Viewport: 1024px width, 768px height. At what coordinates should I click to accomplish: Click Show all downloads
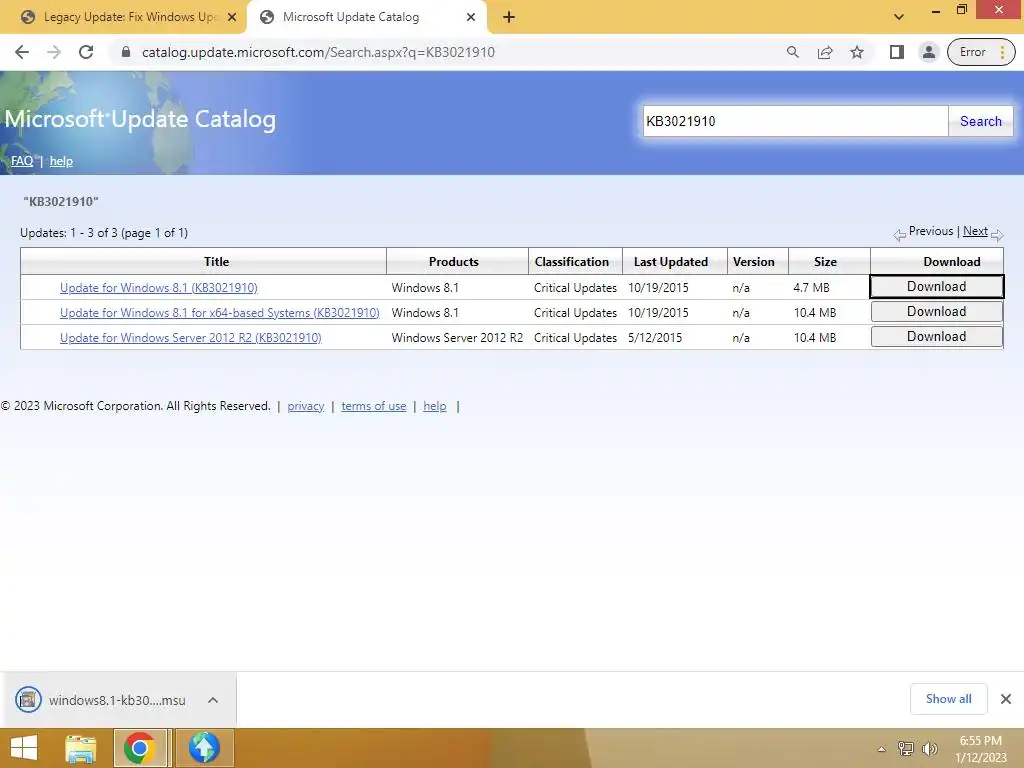click(x=948, y=699)
